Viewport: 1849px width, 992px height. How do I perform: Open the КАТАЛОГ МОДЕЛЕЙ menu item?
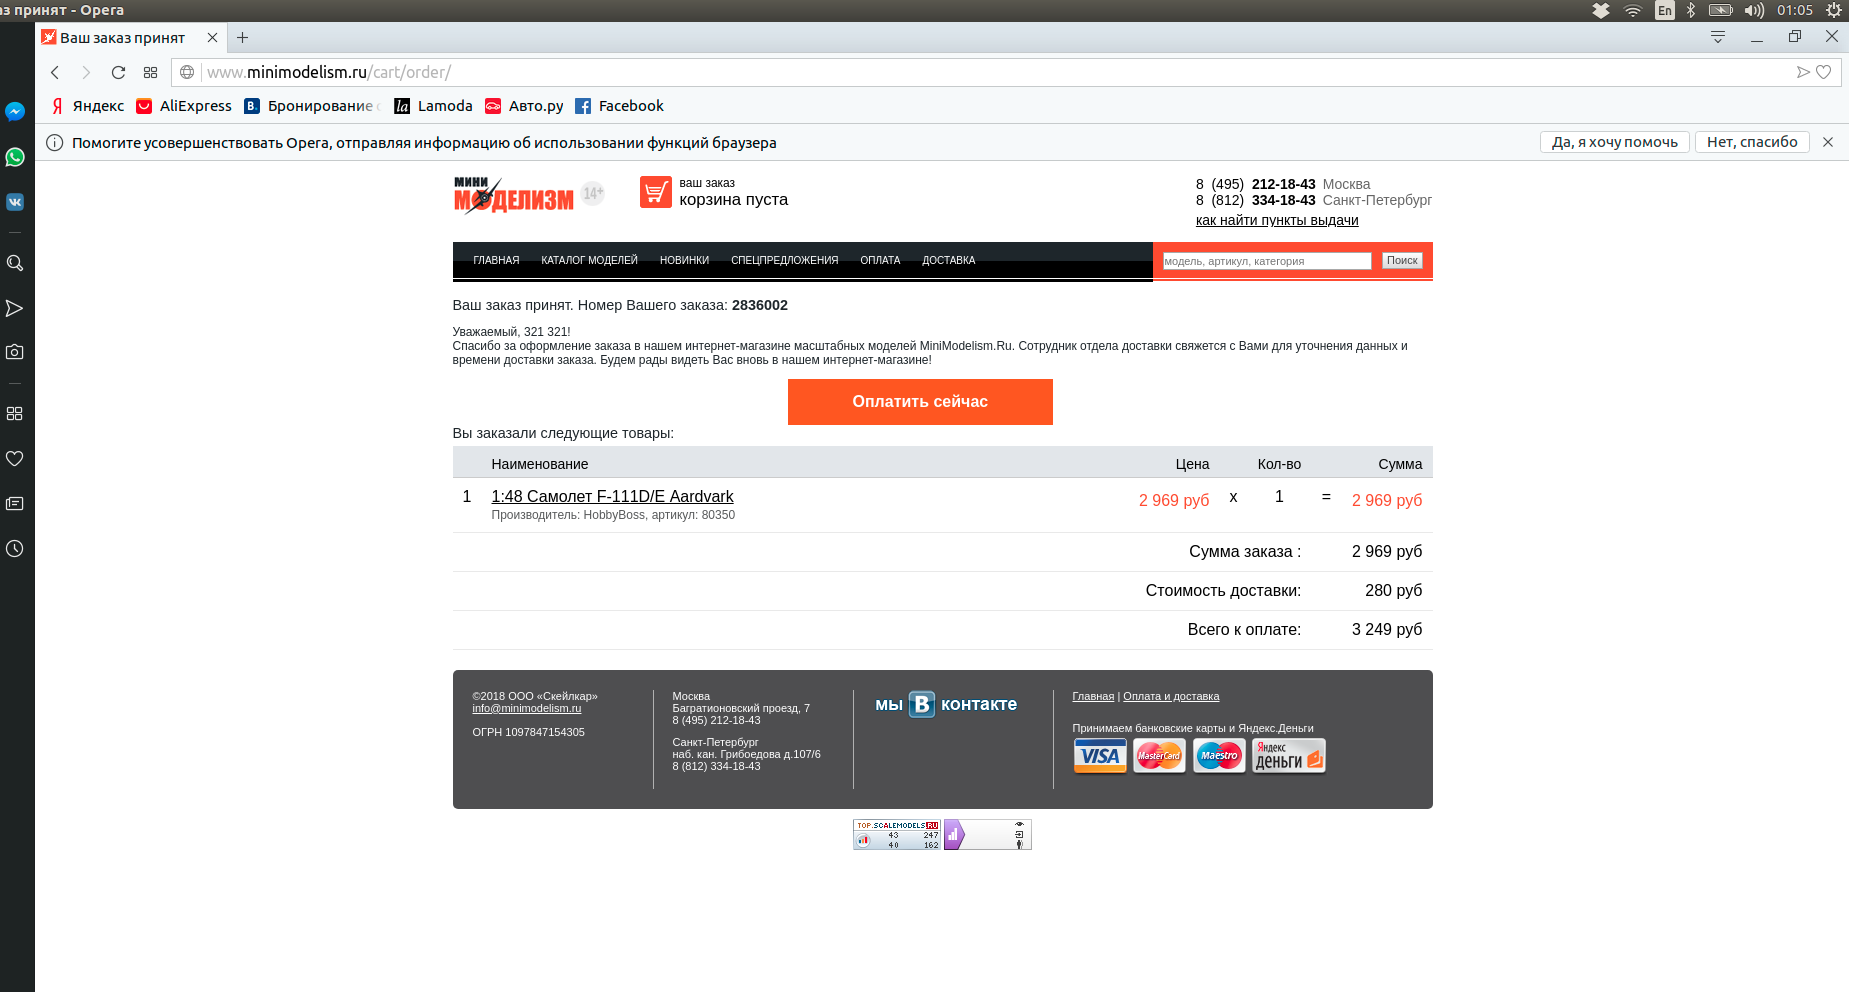pos(589,260)
